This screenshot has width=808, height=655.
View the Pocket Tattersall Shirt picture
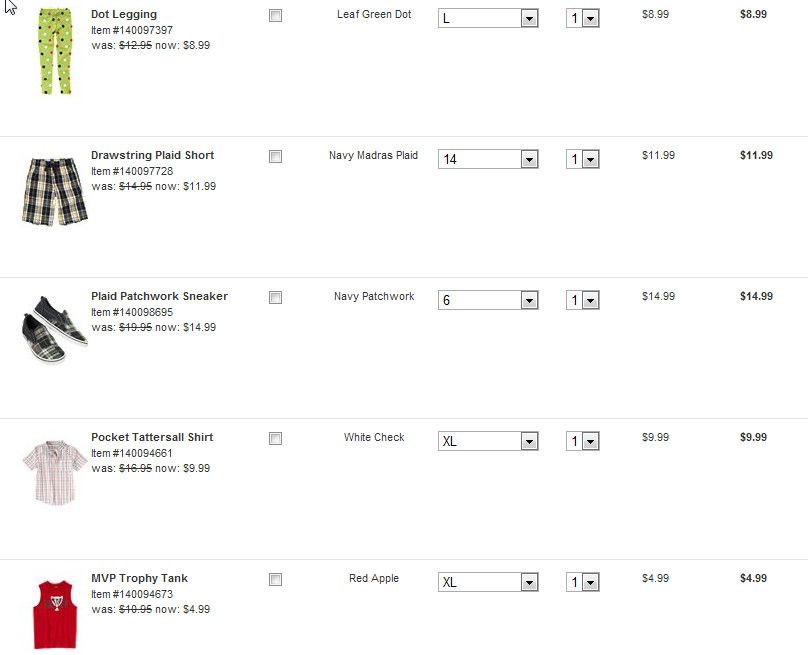[x=55, y=471]
